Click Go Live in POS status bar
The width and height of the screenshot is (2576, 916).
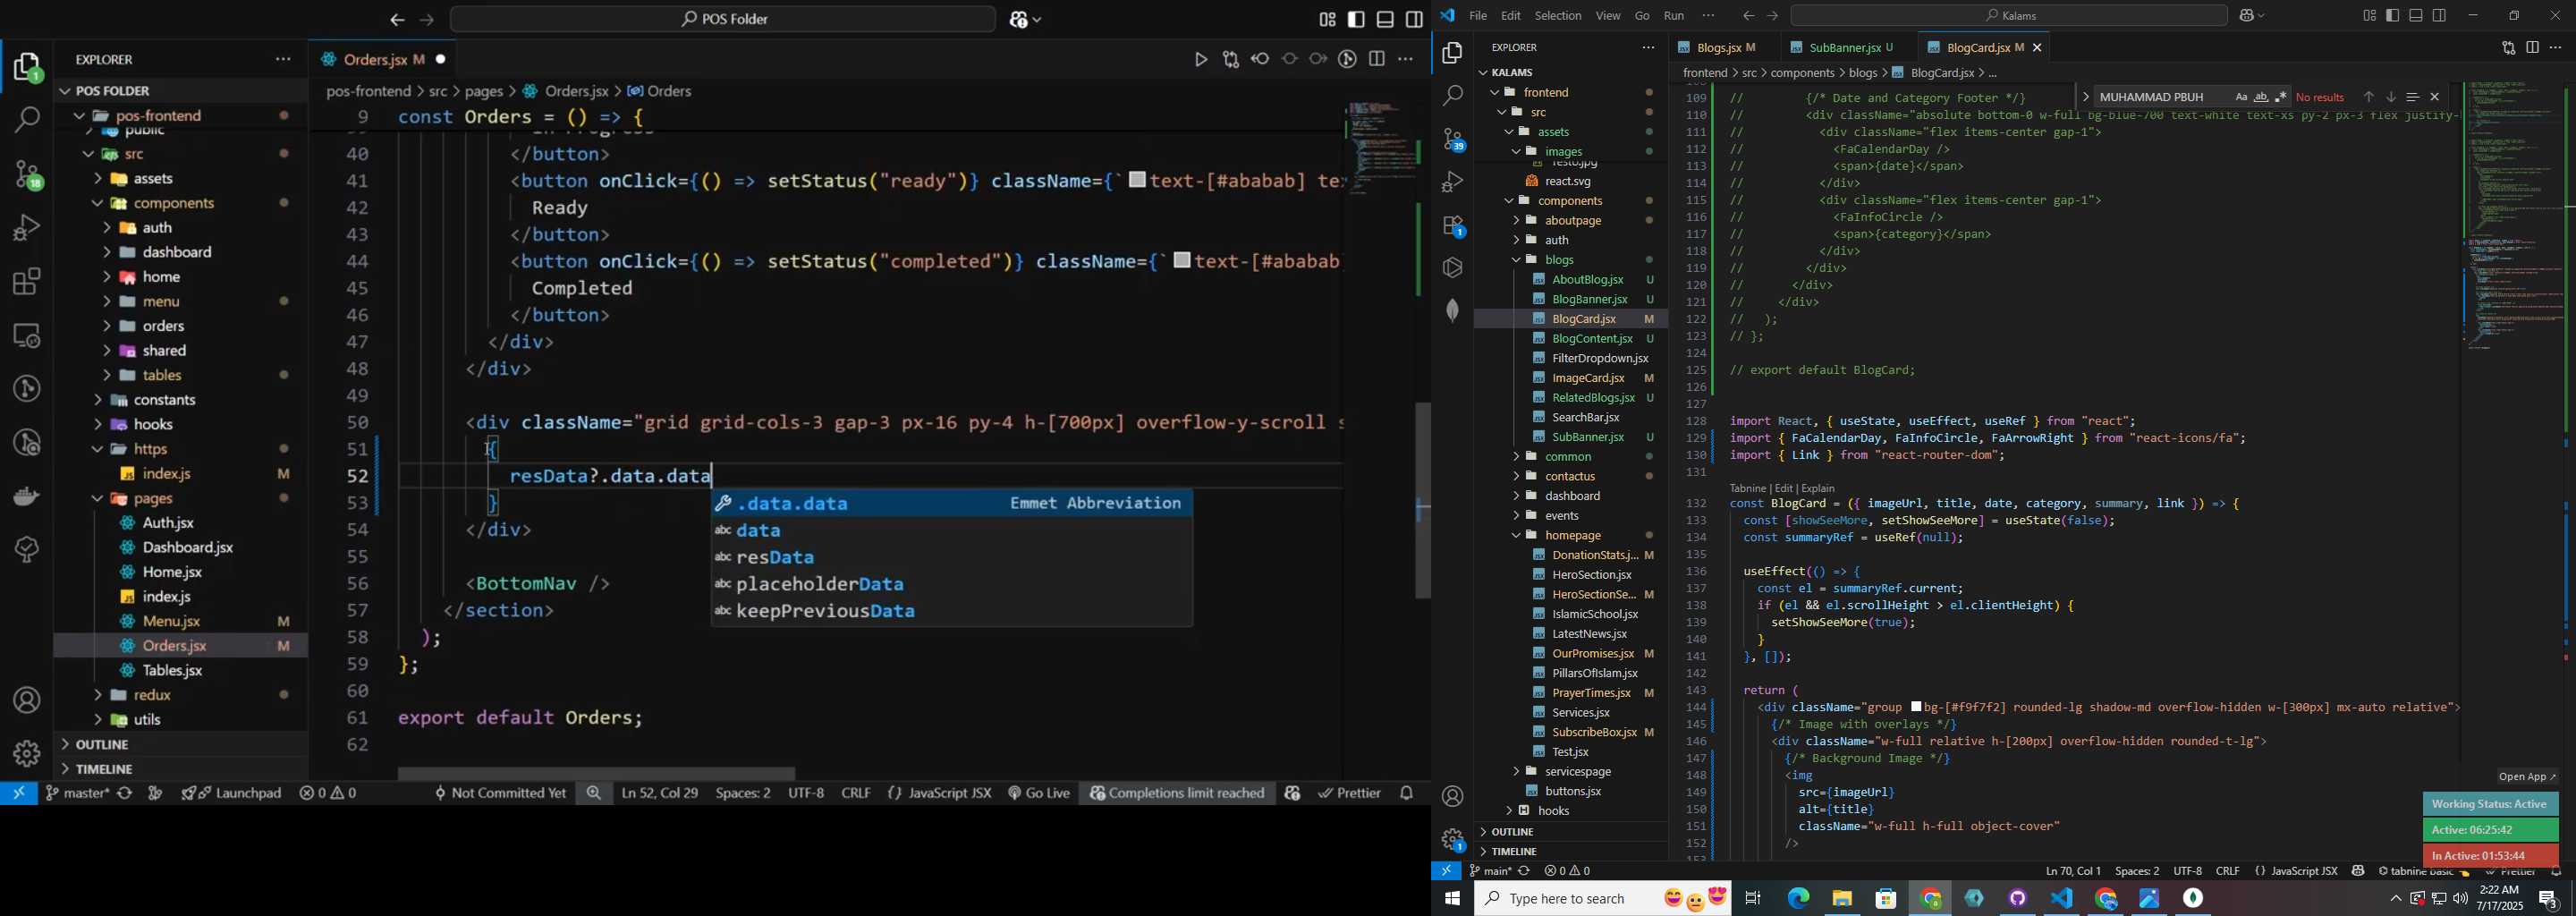click(x=1039, y=793)
